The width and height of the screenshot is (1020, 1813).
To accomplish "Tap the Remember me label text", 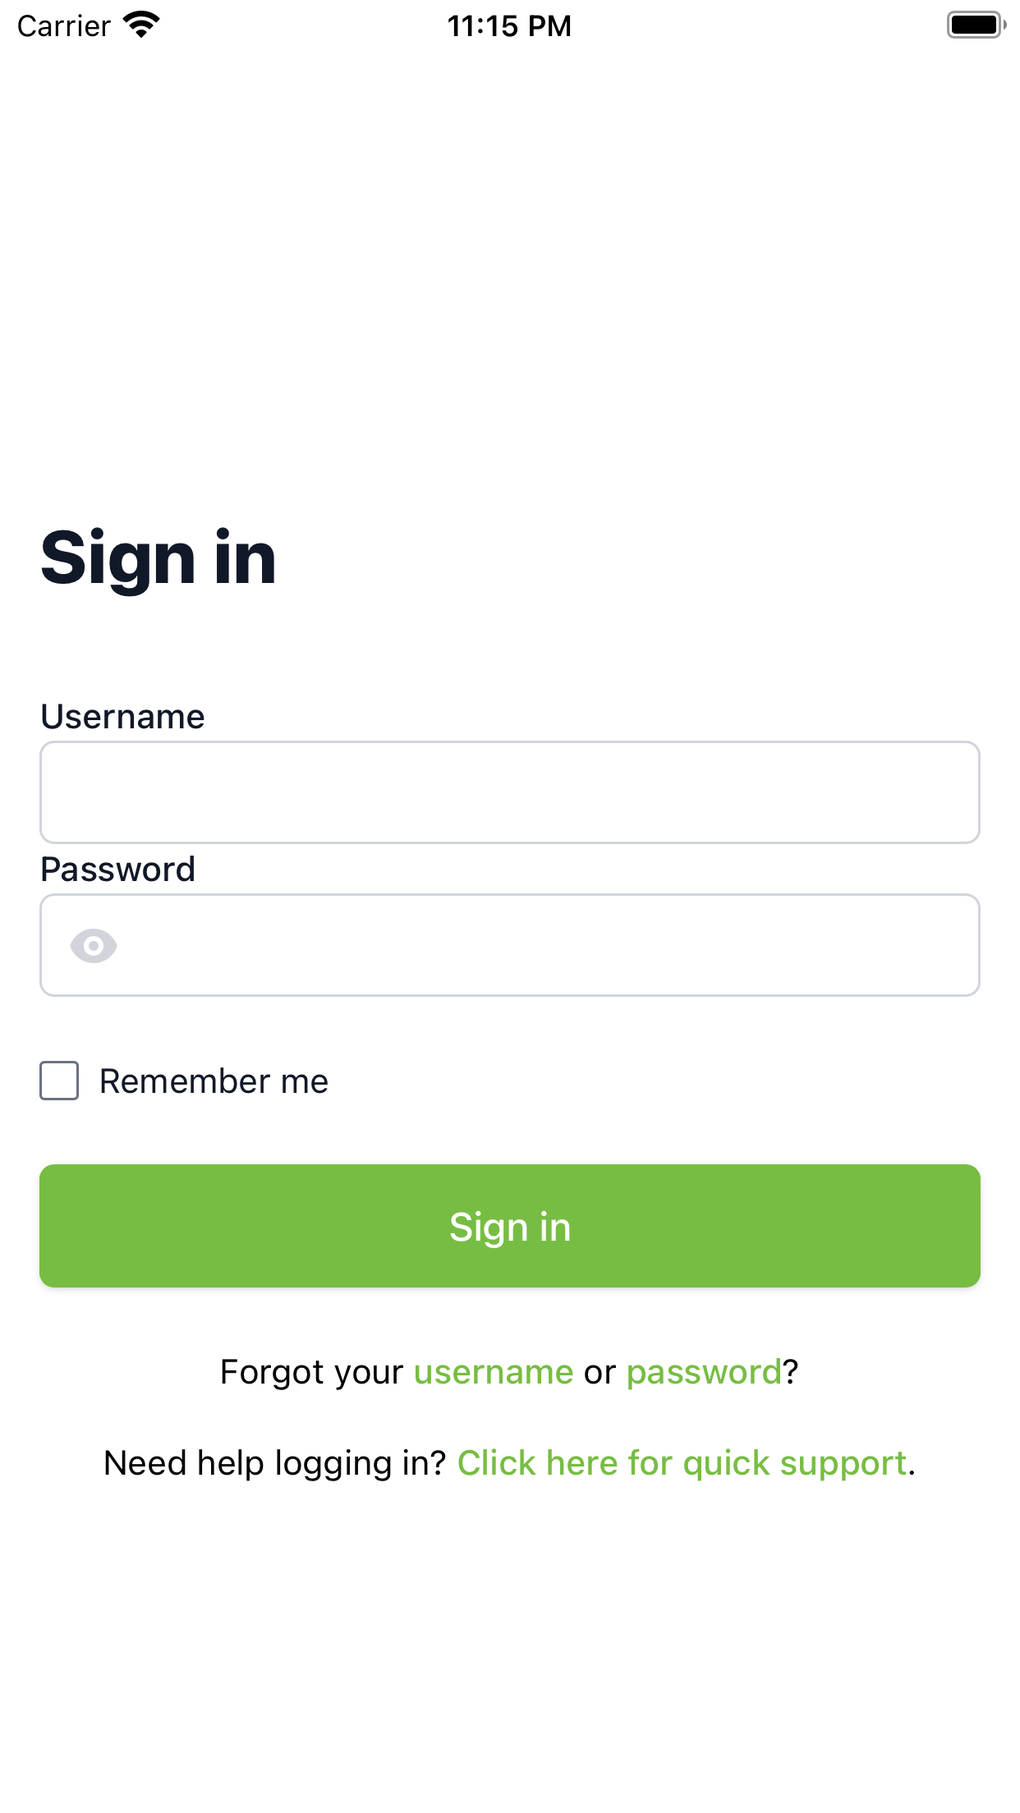I will (x=213, y=1081).
